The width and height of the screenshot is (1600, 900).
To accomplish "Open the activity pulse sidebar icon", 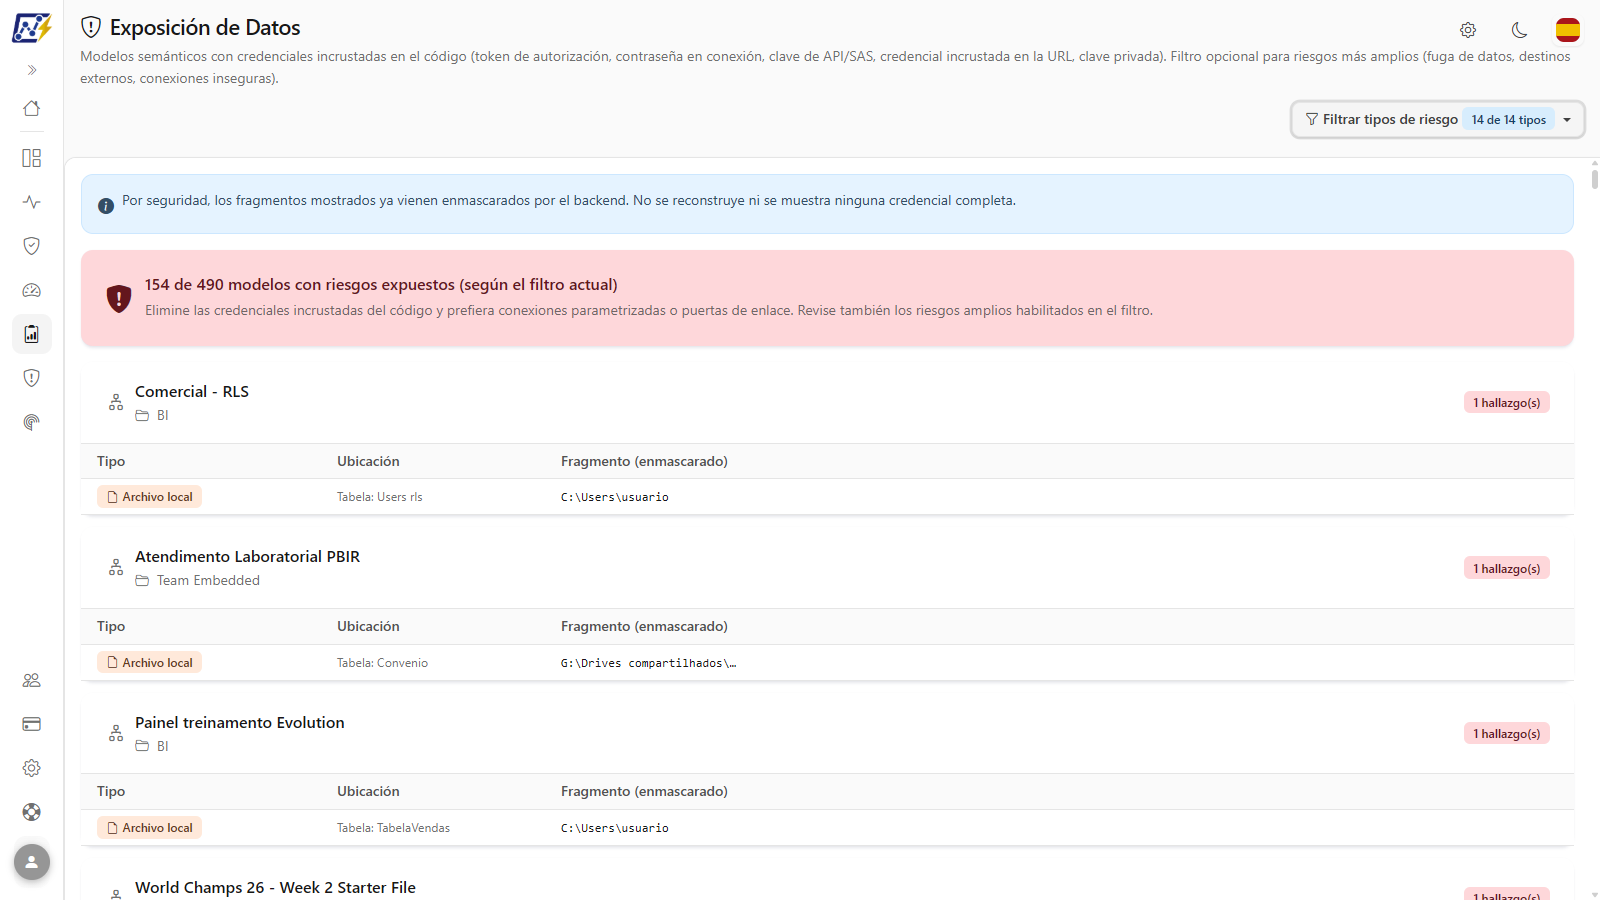I will pyautogui.click(x=32, y=202).
